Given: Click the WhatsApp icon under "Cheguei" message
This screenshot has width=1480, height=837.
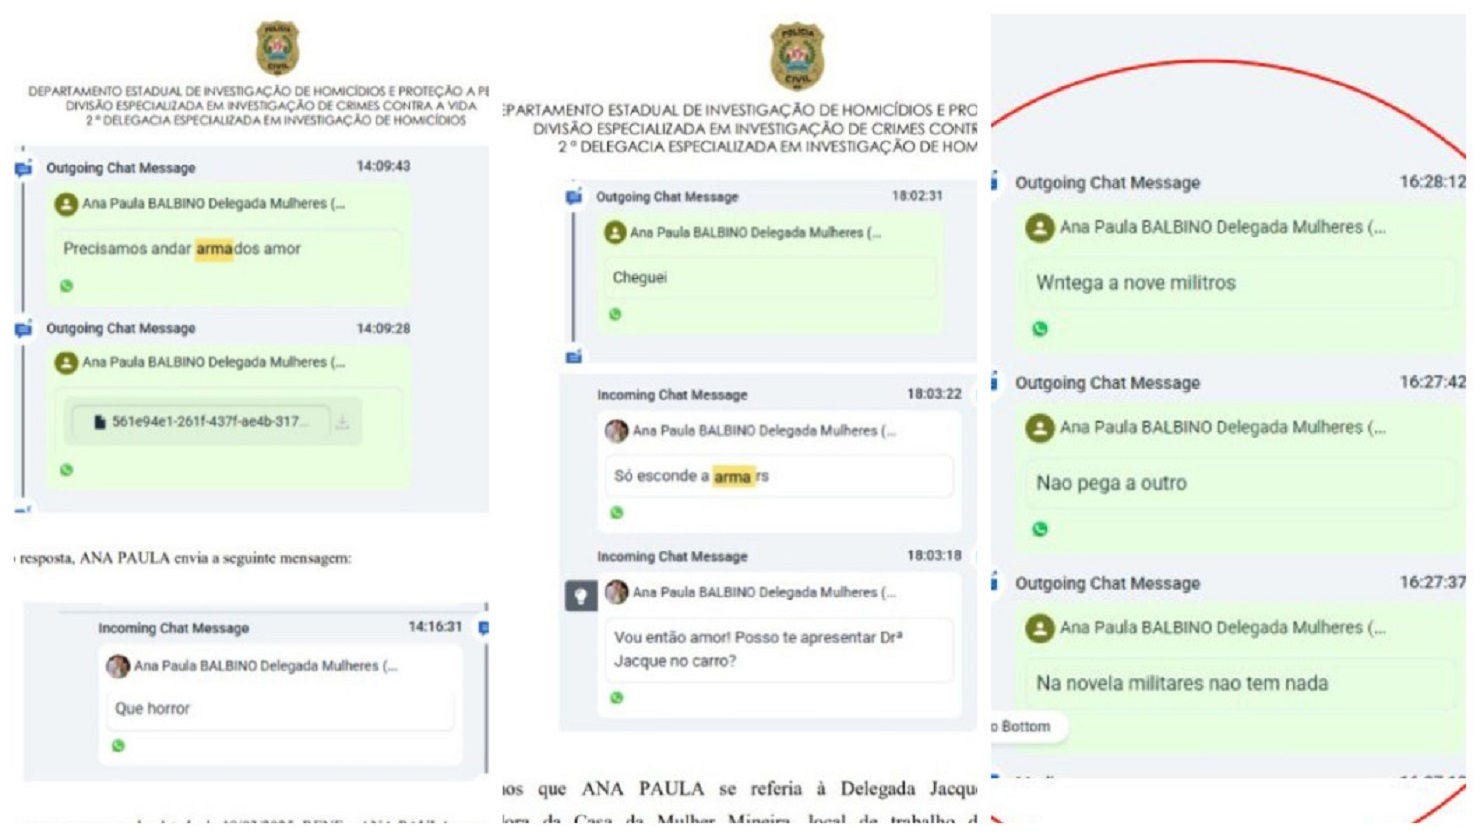Looking at the screenshot, I should coord(615,314).
